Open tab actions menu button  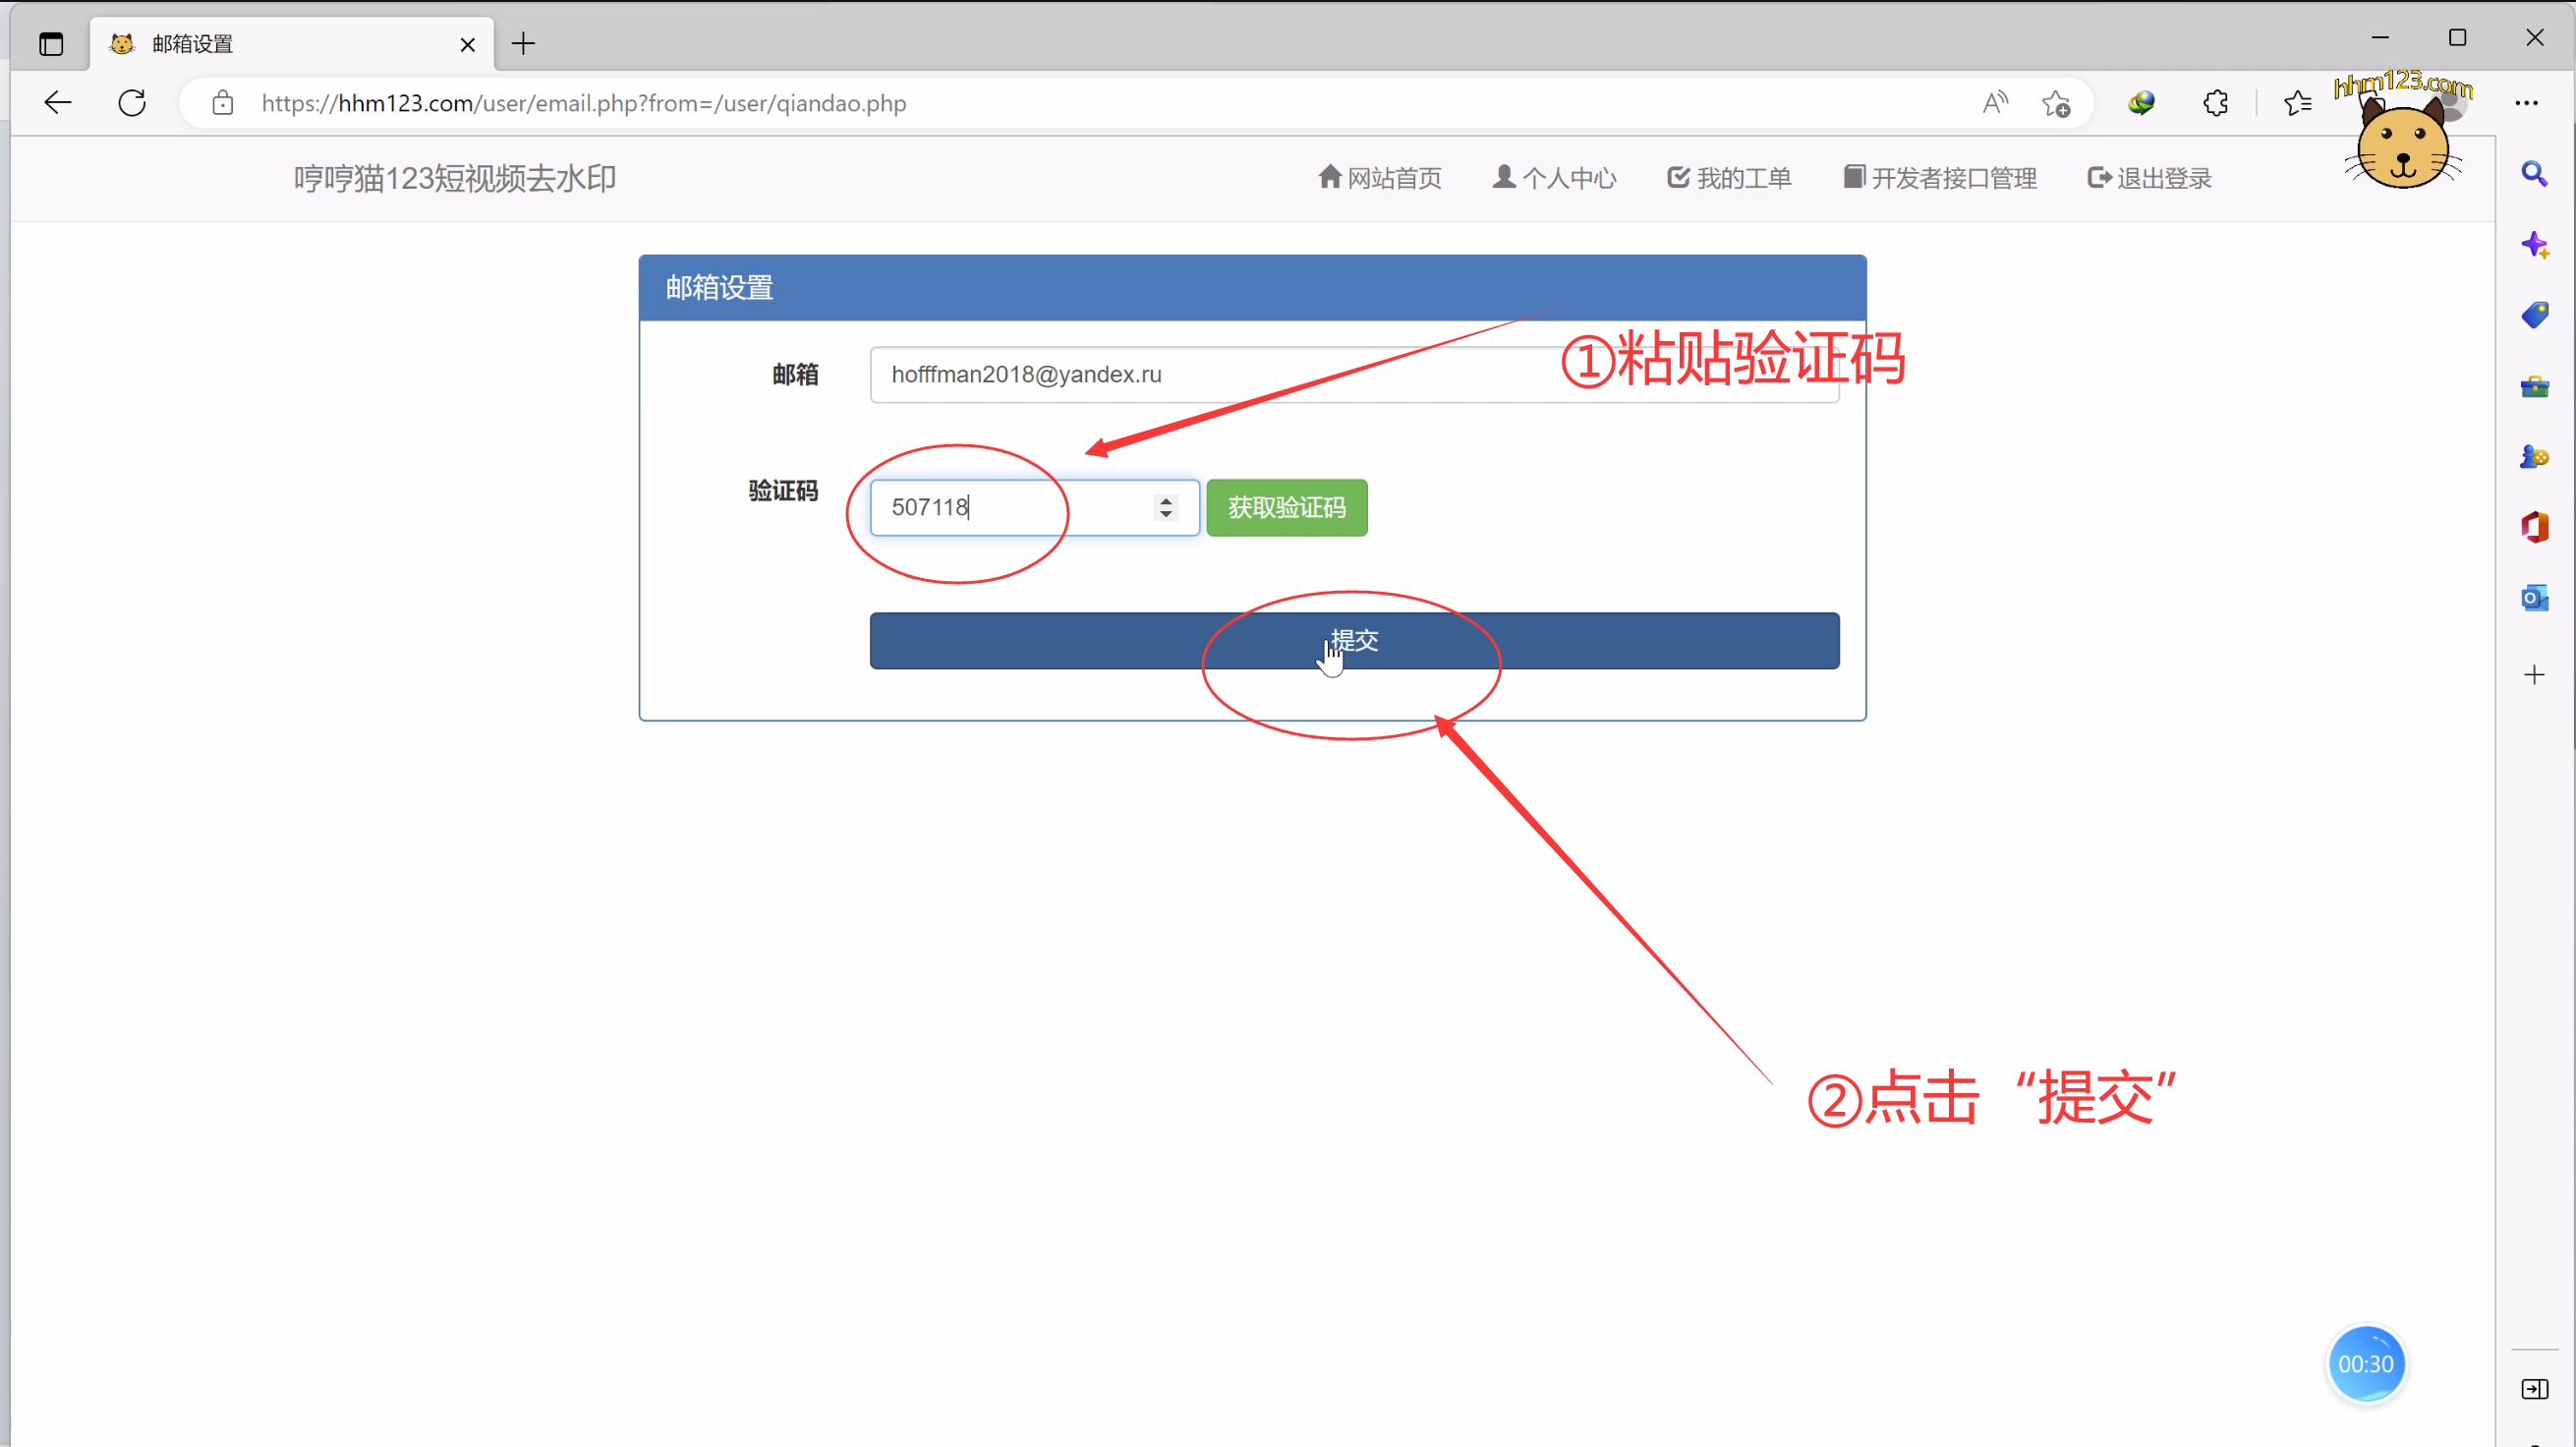(x=51, y=44)
